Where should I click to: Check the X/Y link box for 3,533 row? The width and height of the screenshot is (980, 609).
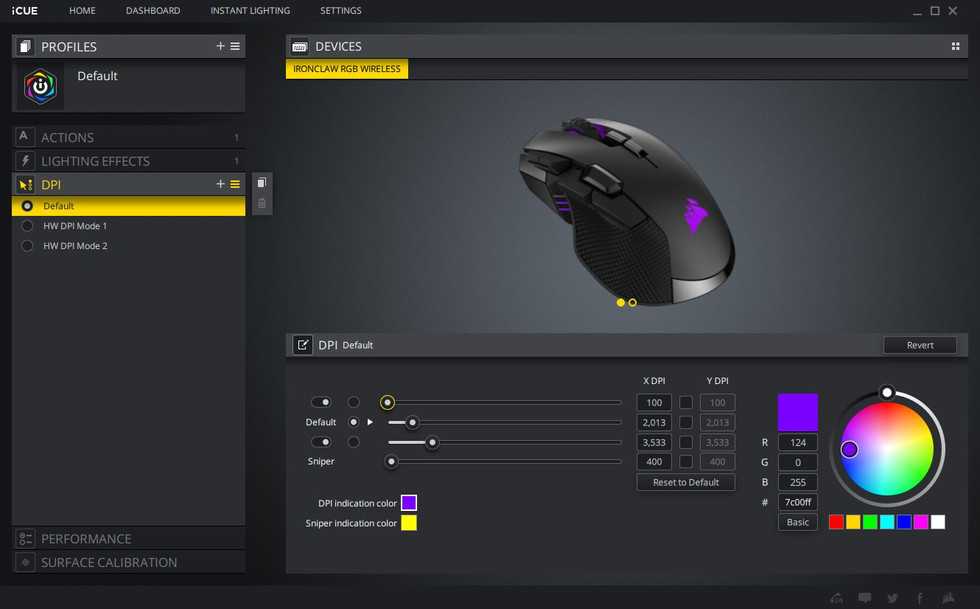point(686,442)
